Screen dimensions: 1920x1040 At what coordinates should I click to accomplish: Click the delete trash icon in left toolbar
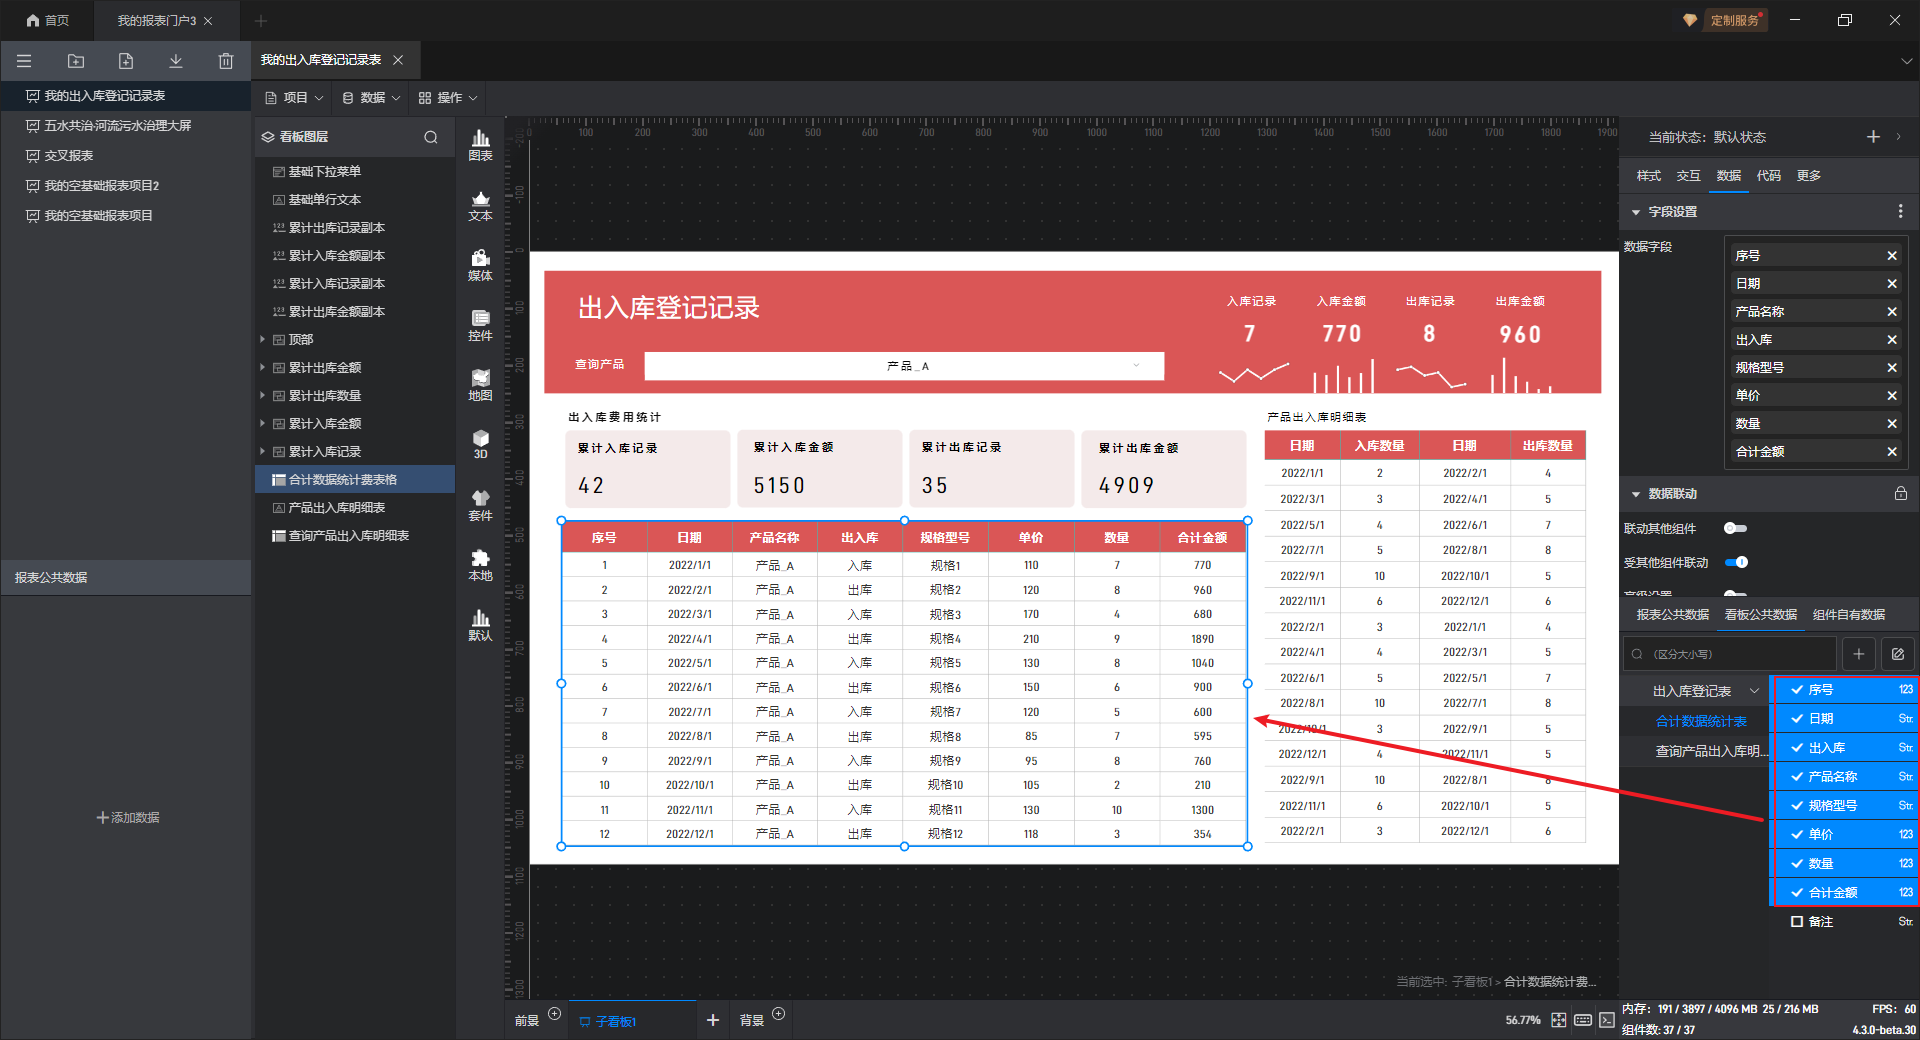[x=226, y=61]
